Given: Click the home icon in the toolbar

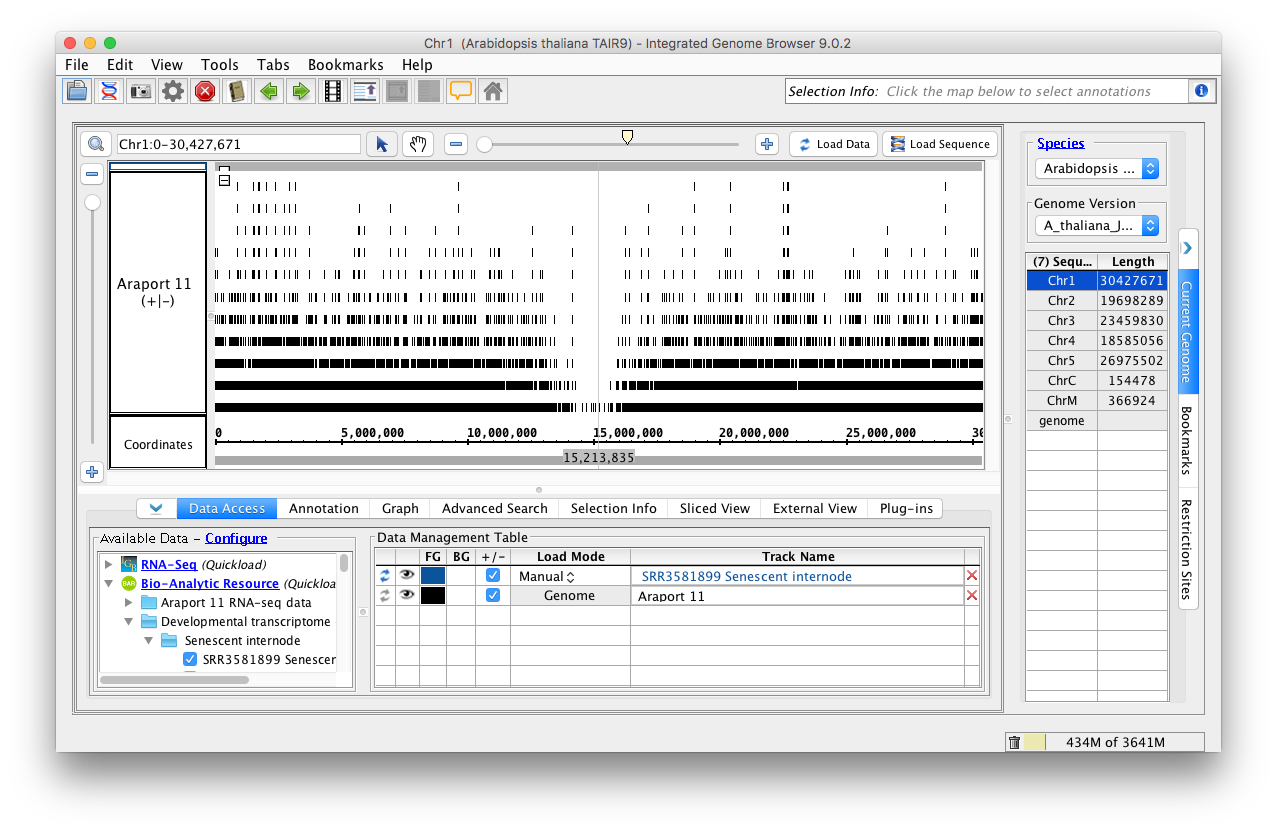Looking at the screenshot, I should [492, 92].
